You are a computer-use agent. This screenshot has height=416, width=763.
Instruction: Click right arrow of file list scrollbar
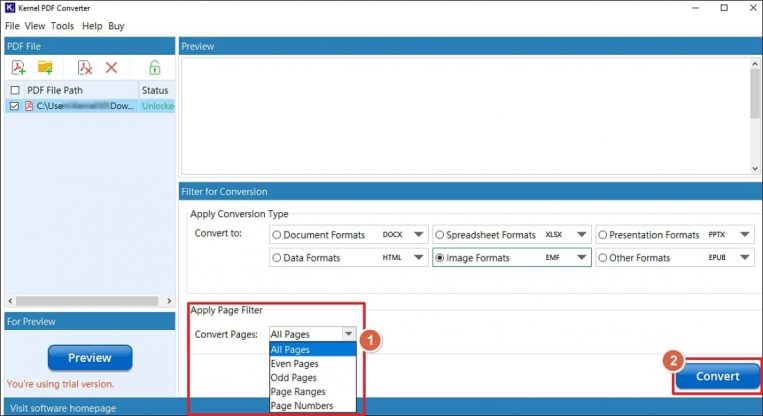coord(169,301)
